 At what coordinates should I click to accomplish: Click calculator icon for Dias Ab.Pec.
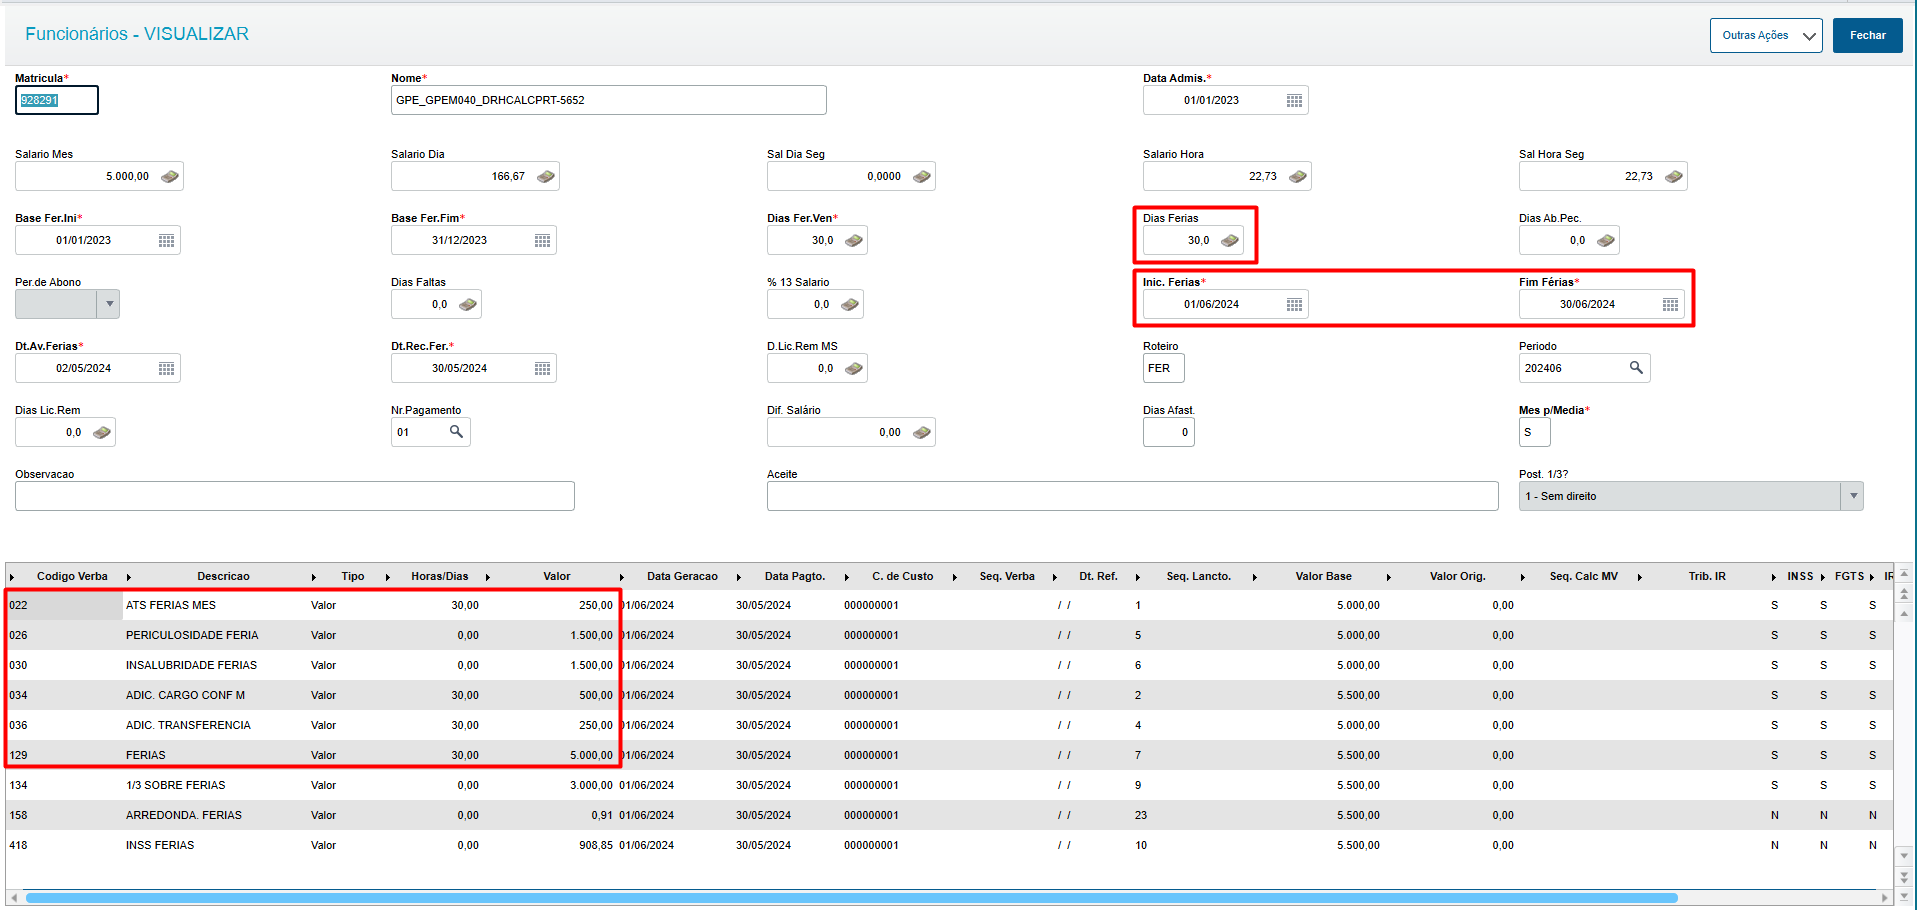pyautogui.click(x=1606, y=240)
